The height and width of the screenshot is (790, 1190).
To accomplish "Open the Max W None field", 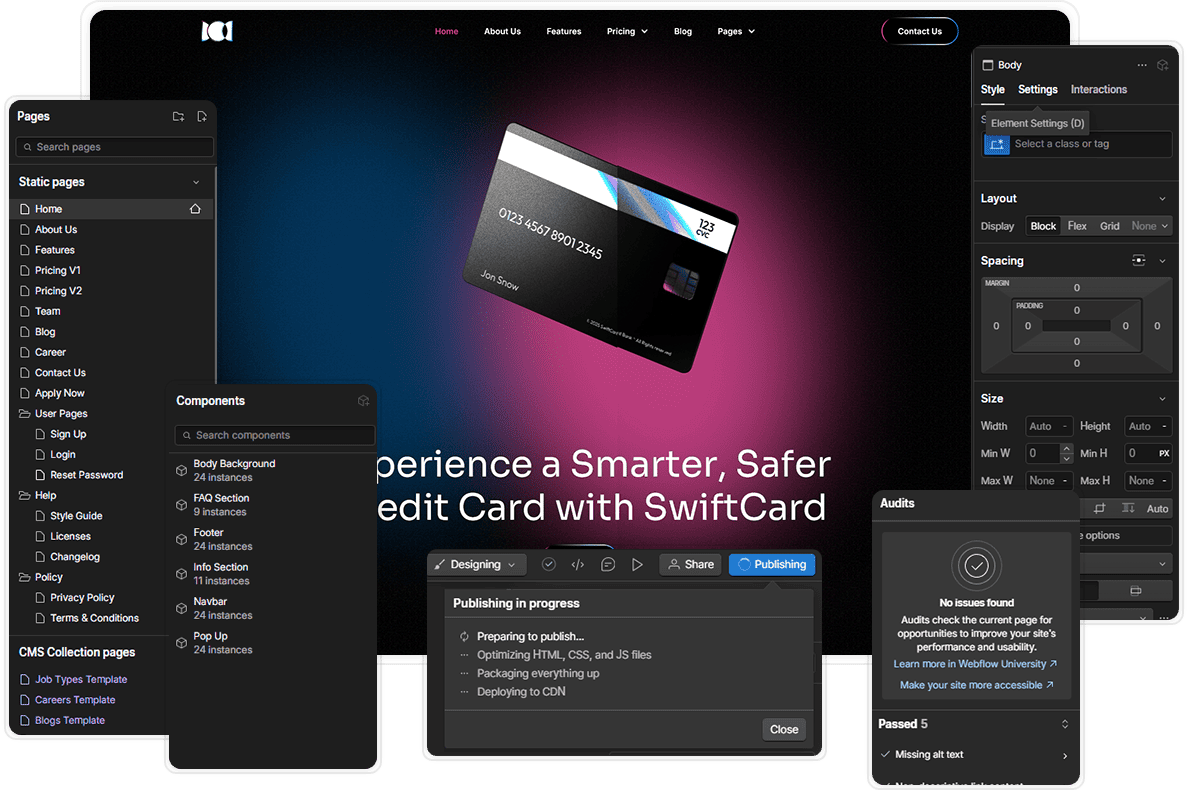I will tap(1048, 481).
